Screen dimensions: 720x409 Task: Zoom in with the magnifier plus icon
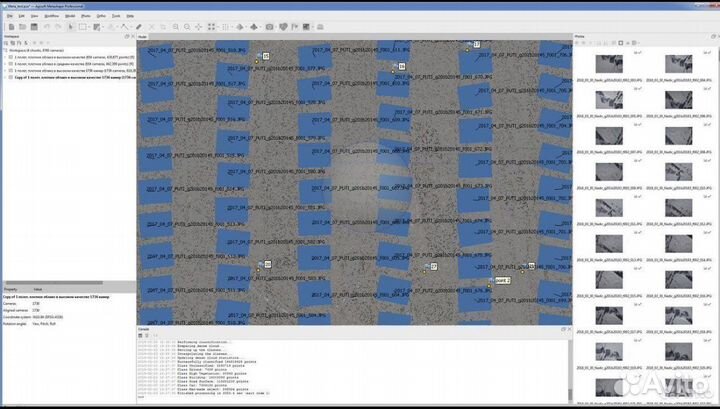point(175,27)
